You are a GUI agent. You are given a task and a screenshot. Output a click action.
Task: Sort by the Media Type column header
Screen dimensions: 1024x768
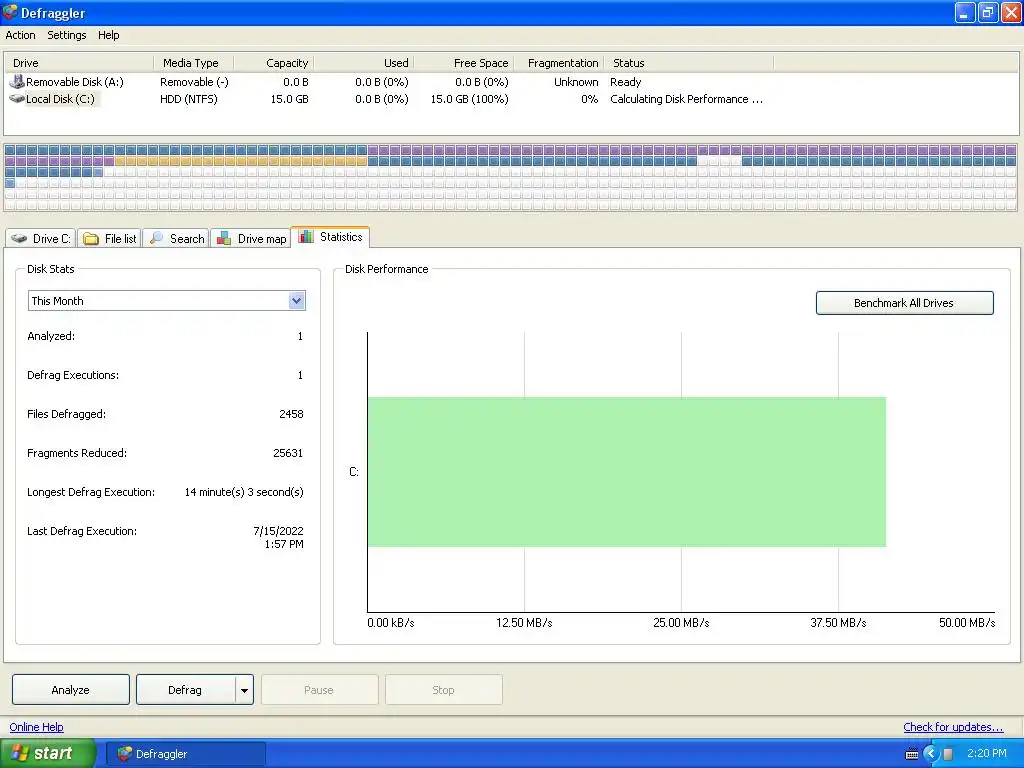pyautogui.click(x=193, y=63)
